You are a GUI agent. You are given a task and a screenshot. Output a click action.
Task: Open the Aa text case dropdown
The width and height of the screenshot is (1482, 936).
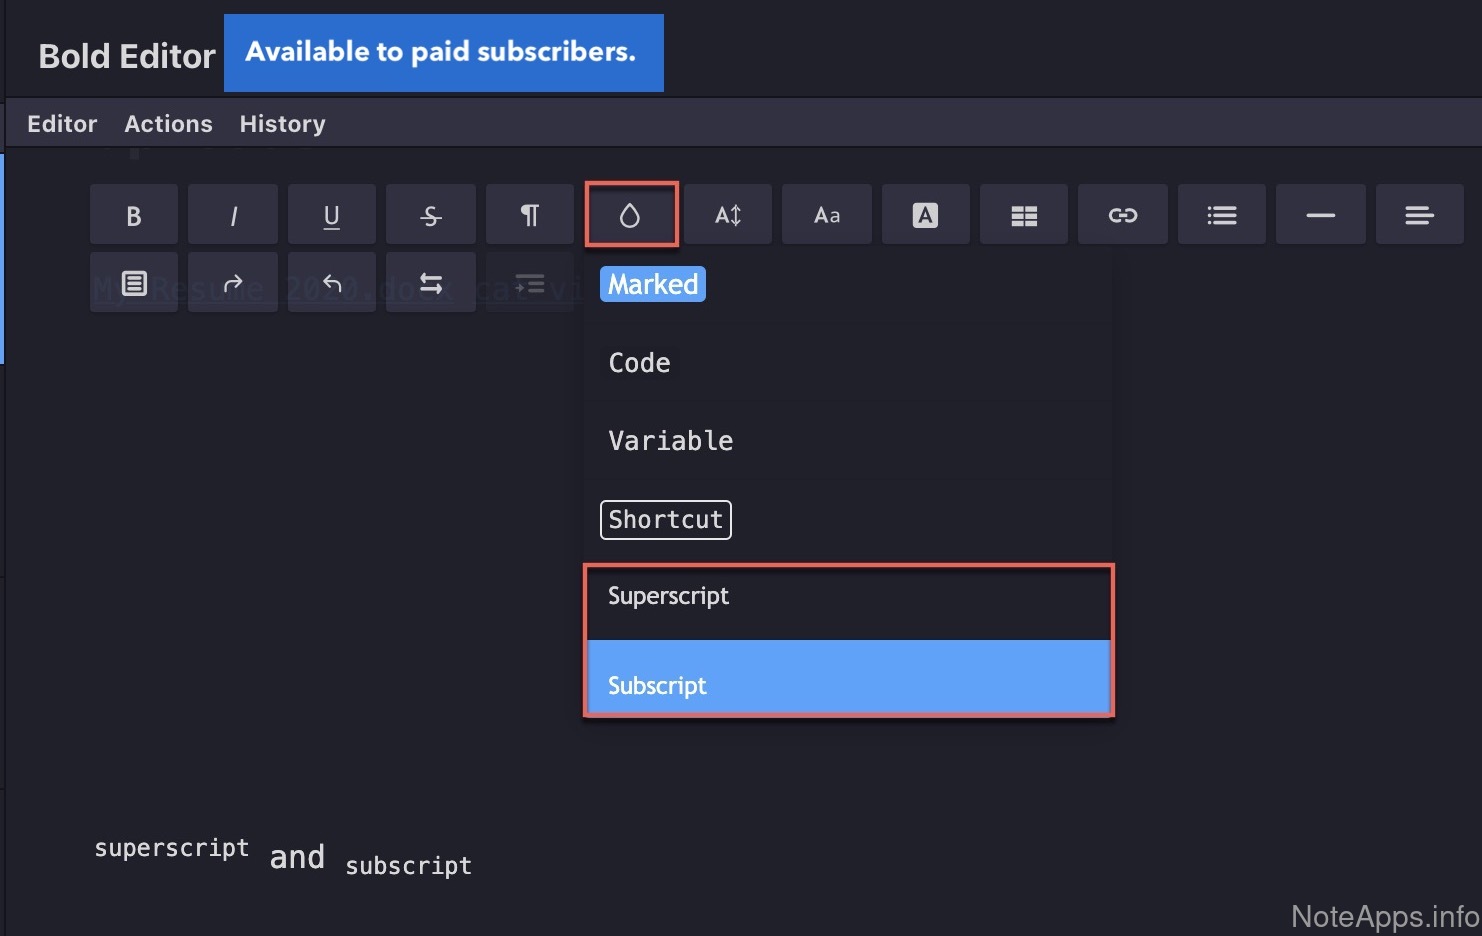click(x=827, y=215)
